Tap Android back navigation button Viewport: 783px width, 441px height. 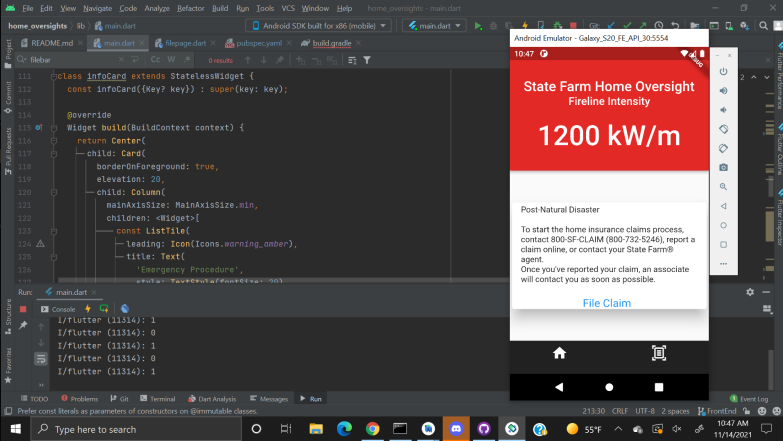(x=559, y=387)
